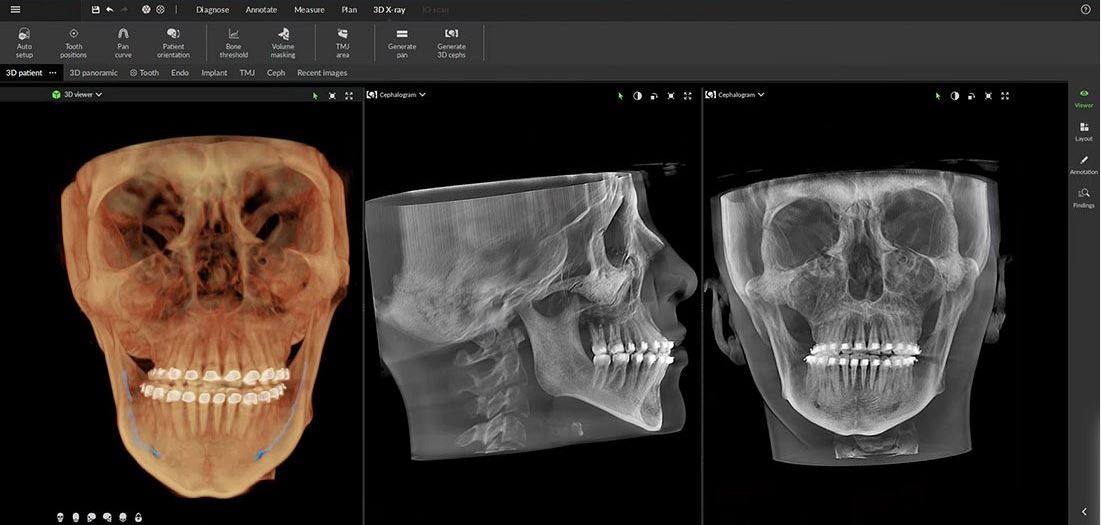This screenshot has height=525, width=1101.
Task: Open Help via the question mark icon
Action: (1086, 9)
